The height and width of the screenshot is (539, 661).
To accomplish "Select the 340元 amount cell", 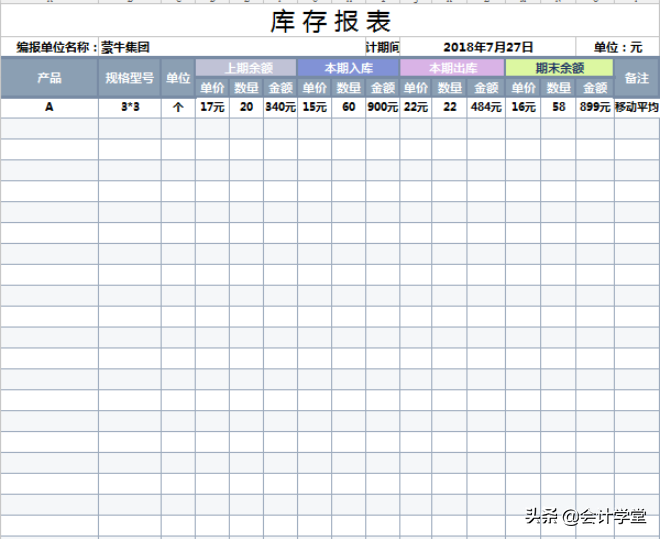I will (280, 107).
